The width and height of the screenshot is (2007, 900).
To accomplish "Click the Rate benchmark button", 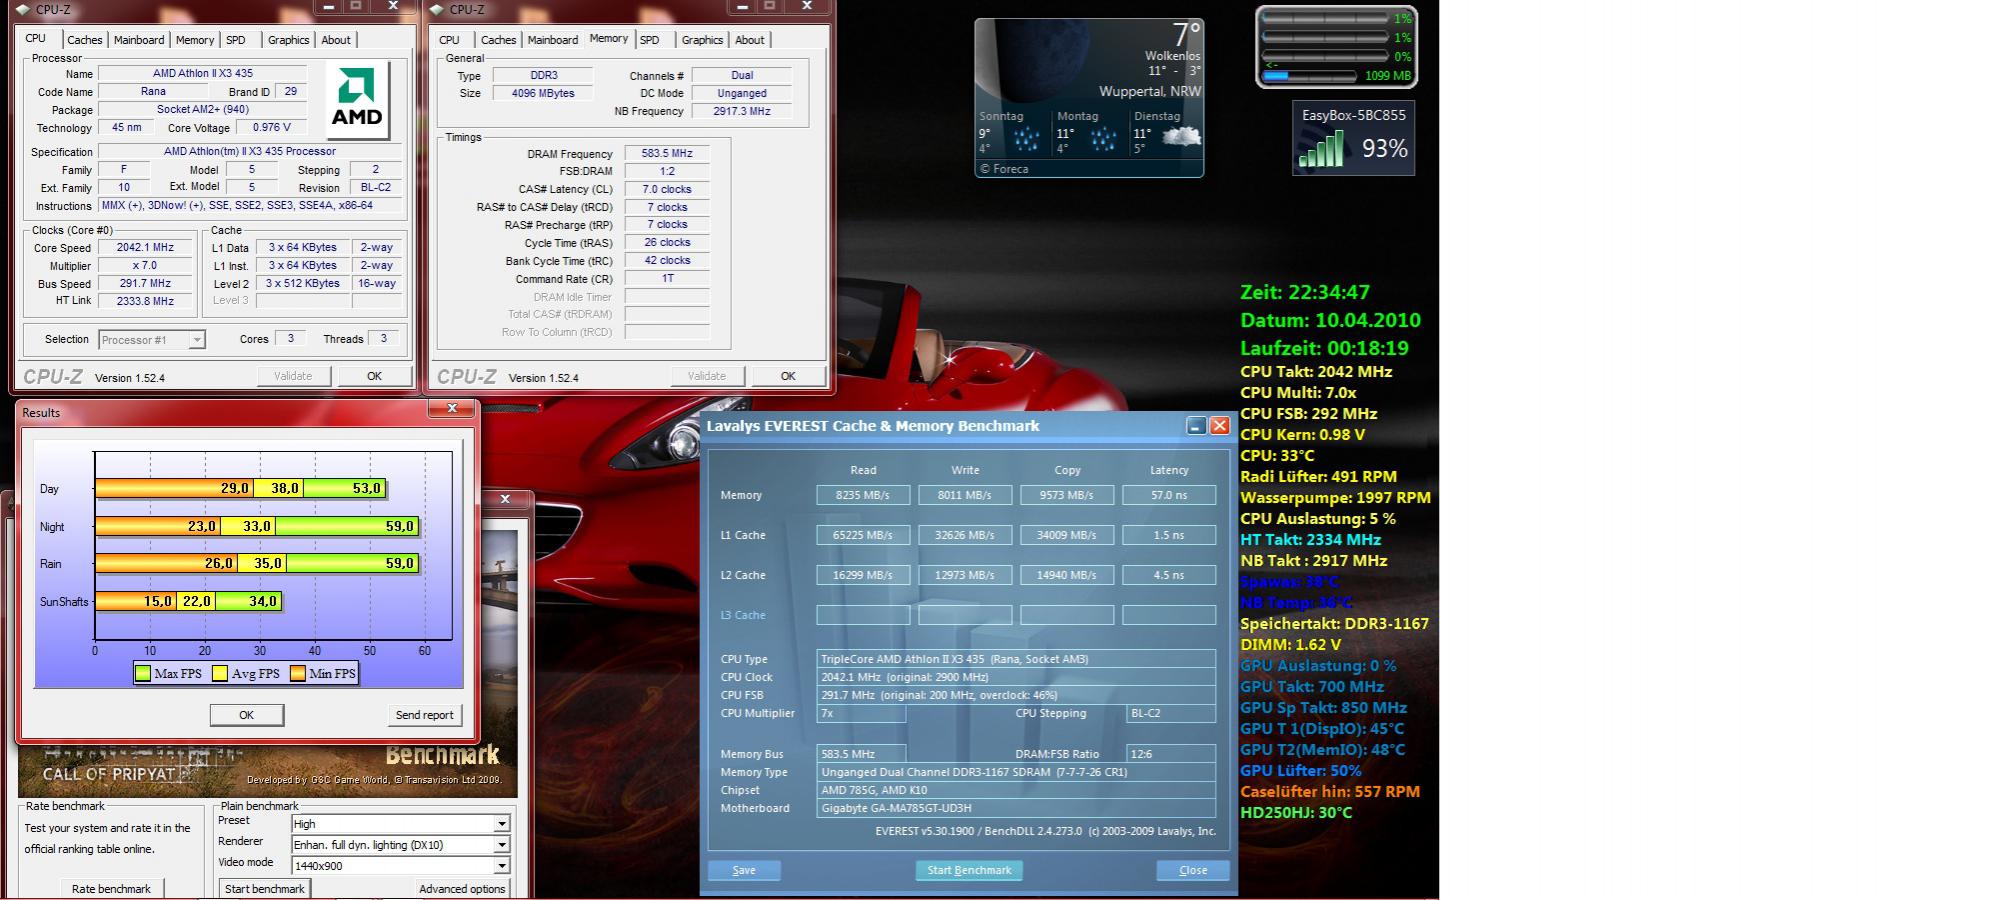I will (111, 888).
